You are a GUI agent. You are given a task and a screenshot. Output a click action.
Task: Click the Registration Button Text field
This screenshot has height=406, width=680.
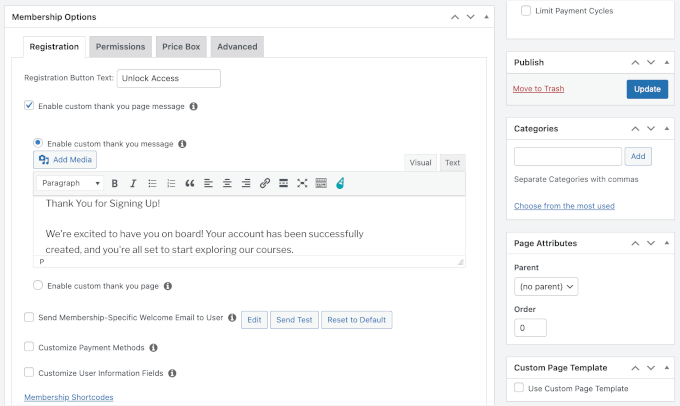click(x=168, y=78)
